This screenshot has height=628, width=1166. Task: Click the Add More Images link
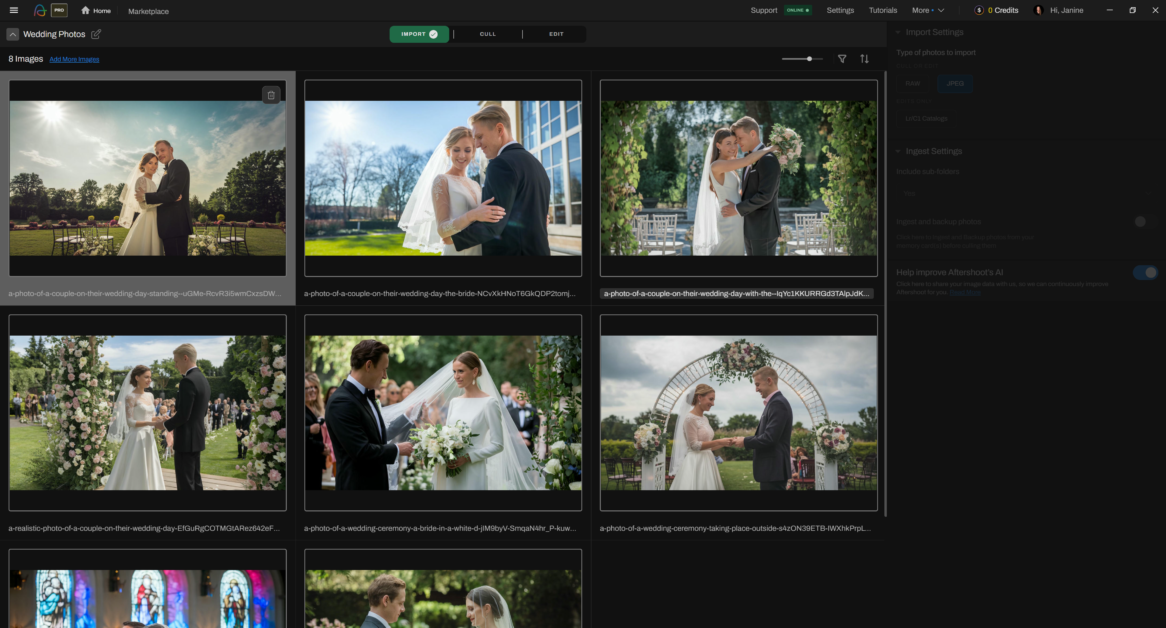pos(74,59)
